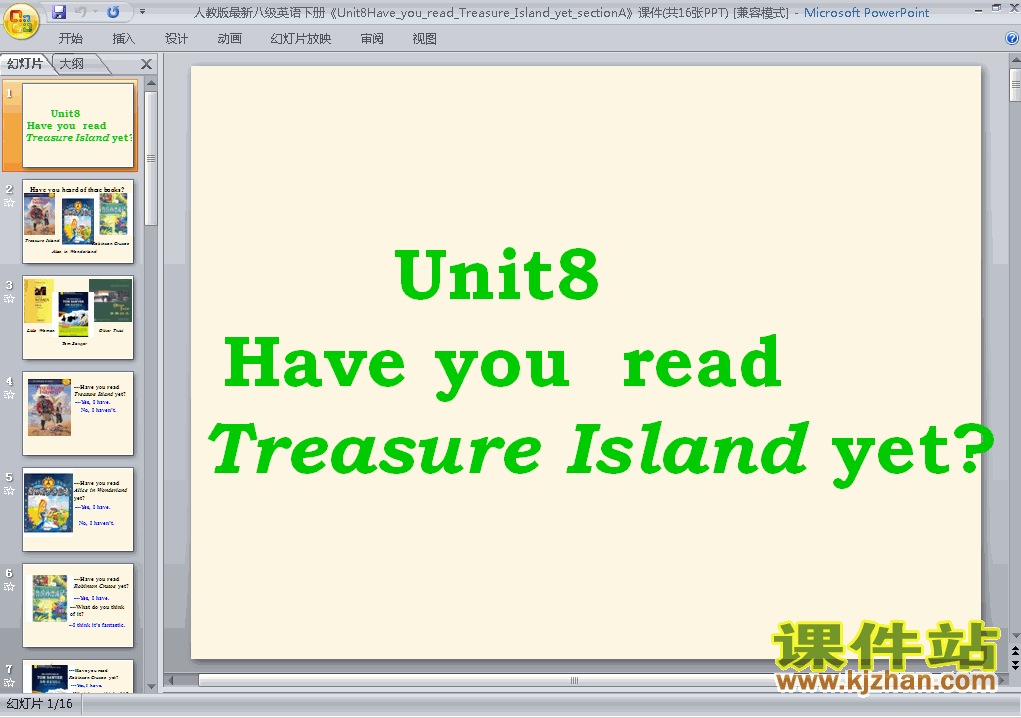Select slide 6 thumbnail Robinson Crusoe dialogue

click(78, 605)
